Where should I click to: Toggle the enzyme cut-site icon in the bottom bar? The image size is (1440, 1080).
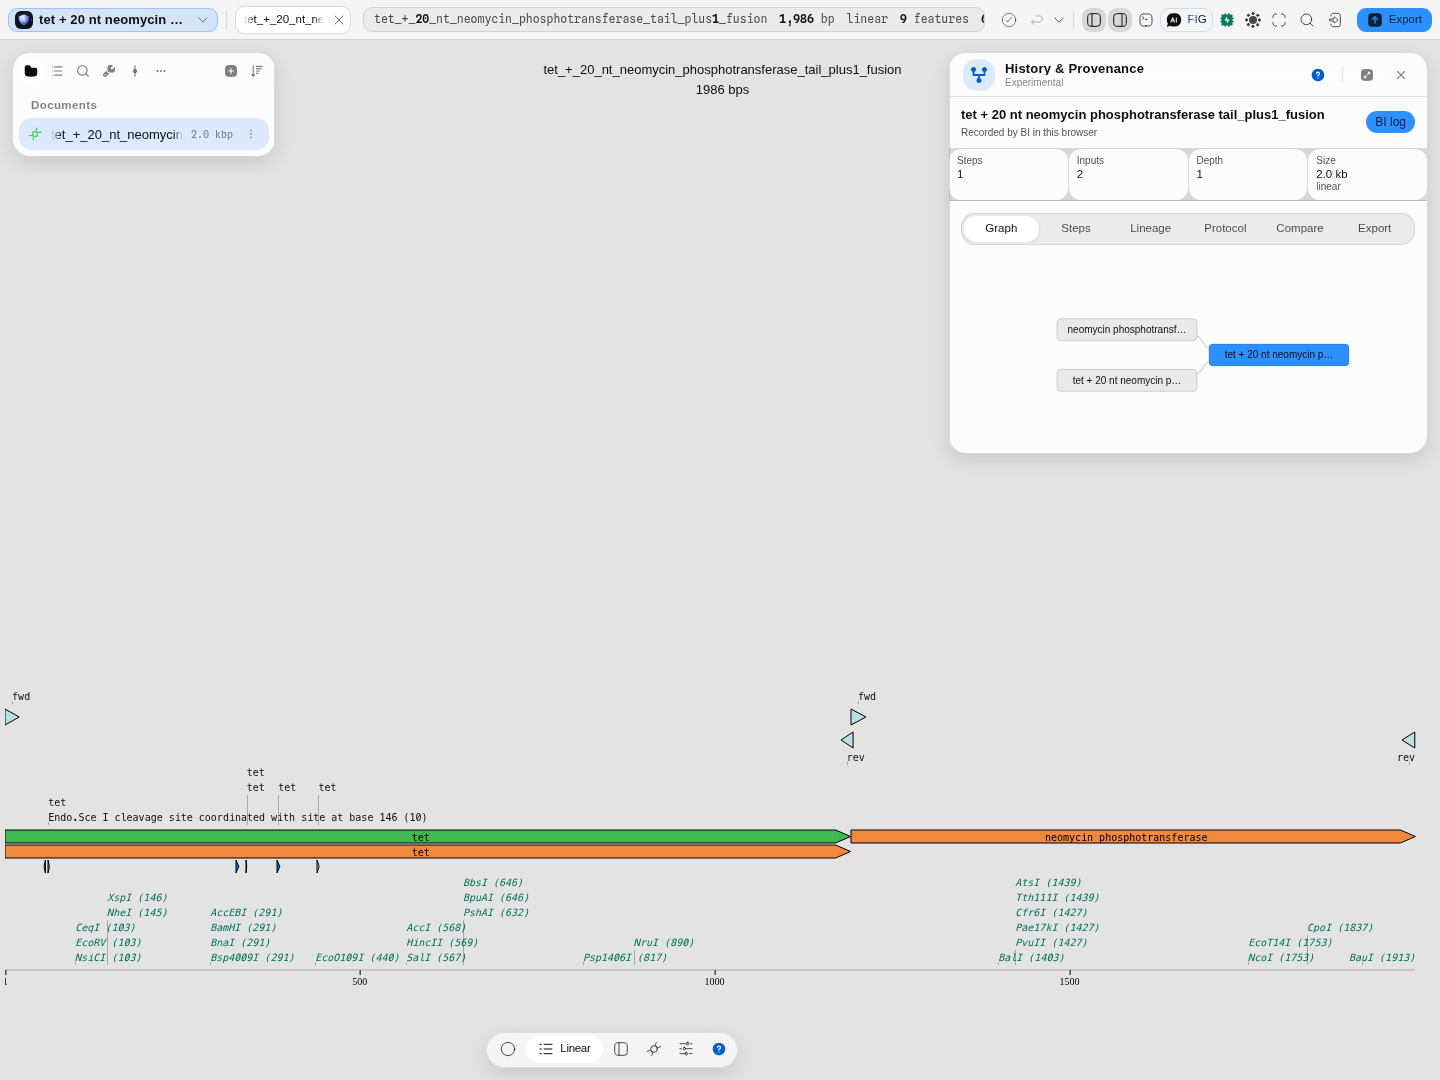tap(654, 1049)
